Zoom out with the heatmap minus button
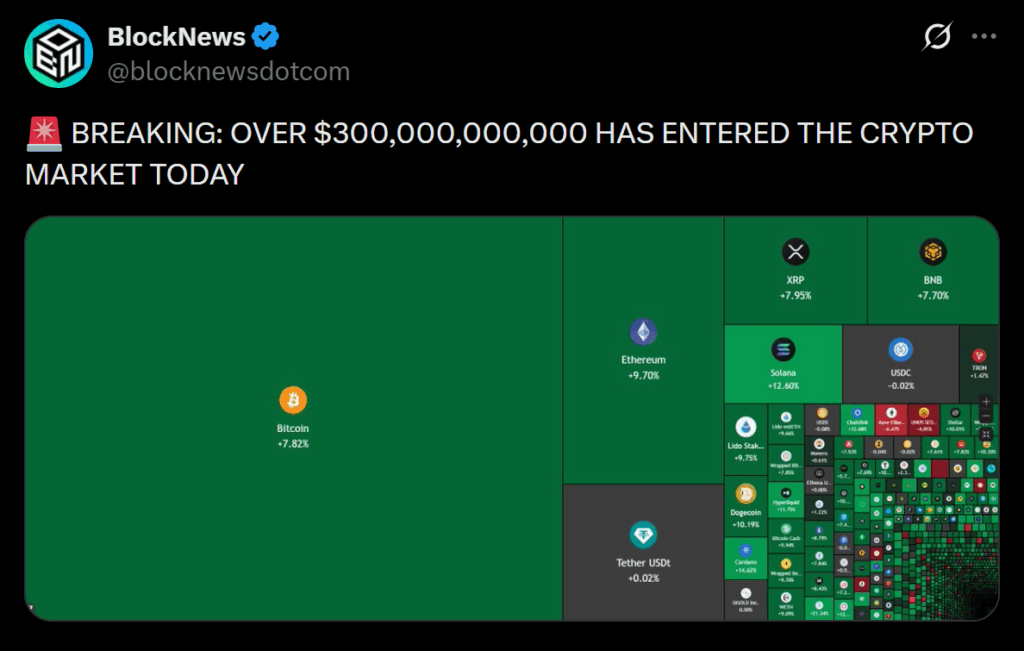Image resolution: width=1024 pixels, height=651 pixels. pos(986,416)
